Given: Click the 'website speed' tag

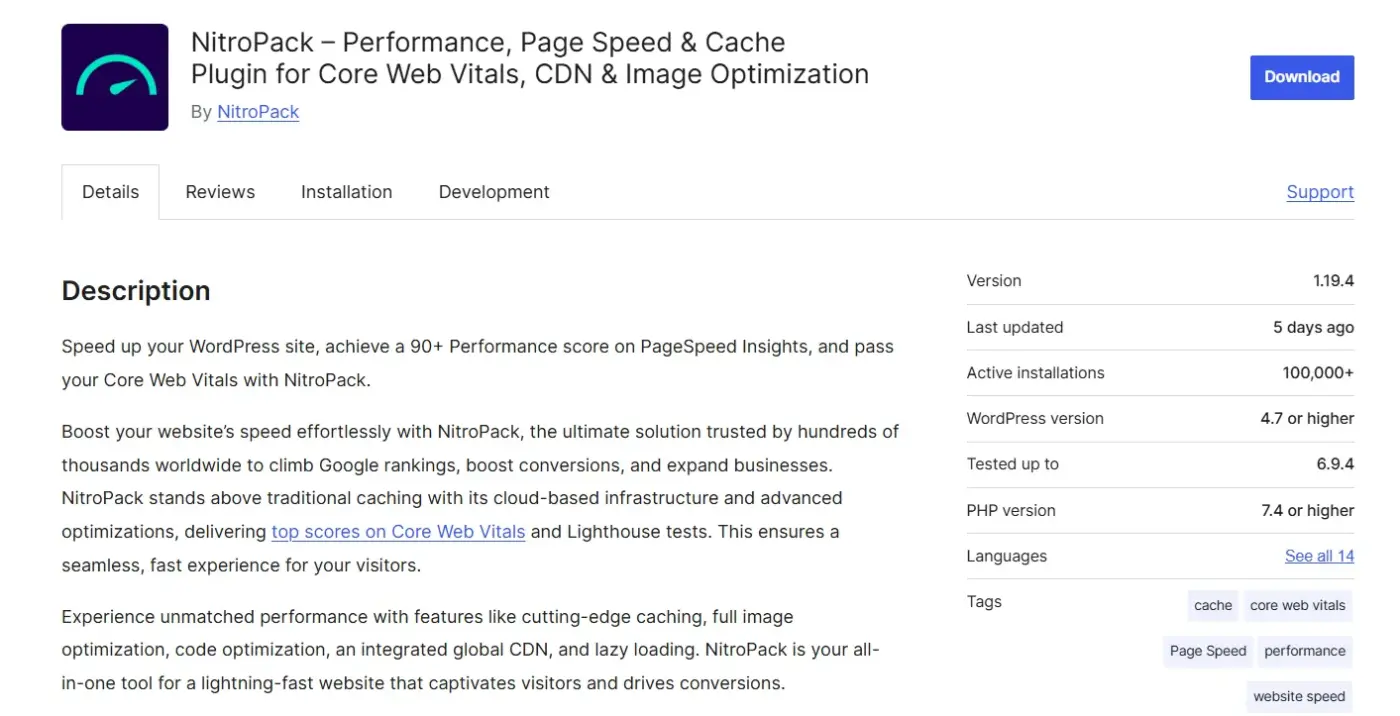Looking at the screenshot, I should click(1299, 697).
